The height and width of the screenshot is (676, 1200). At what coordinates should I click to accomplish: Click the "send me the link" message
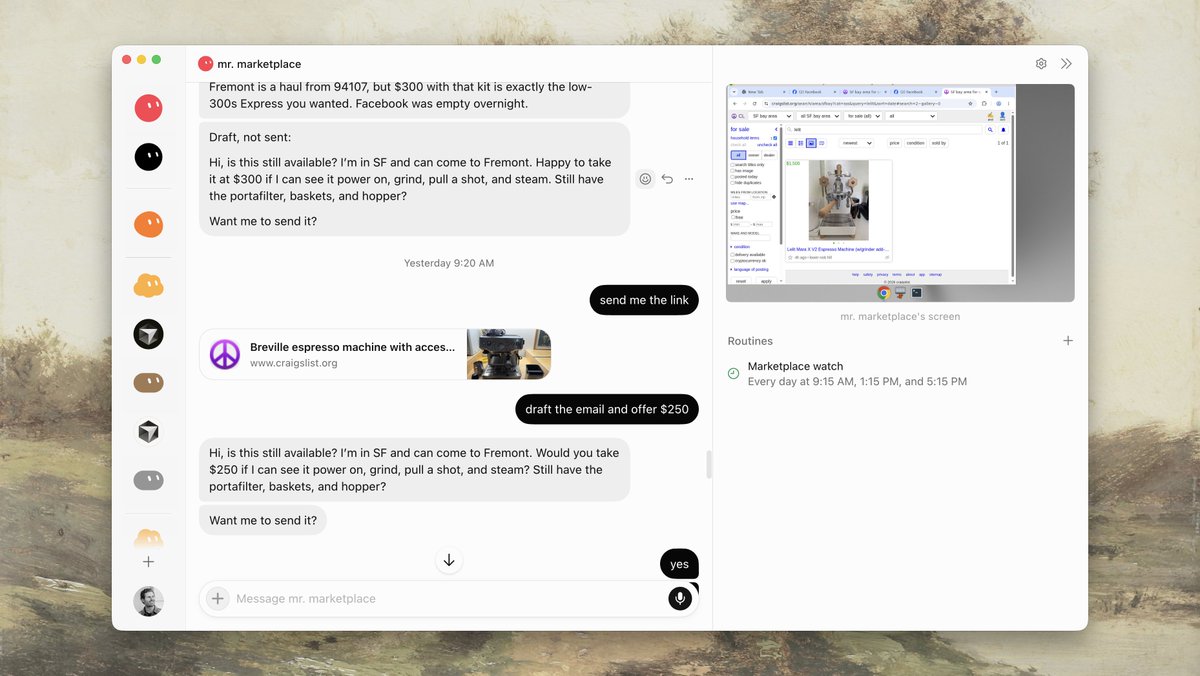644,300
